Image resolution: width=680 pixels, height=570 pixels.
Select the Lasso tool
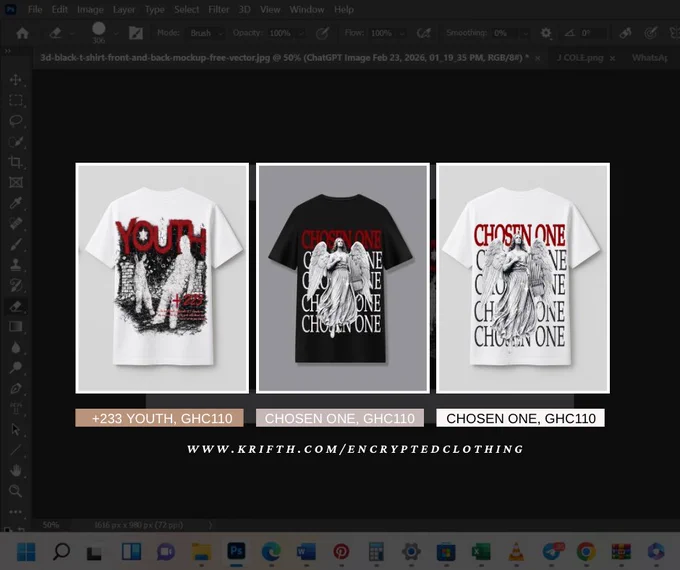(x=16, y=121)
